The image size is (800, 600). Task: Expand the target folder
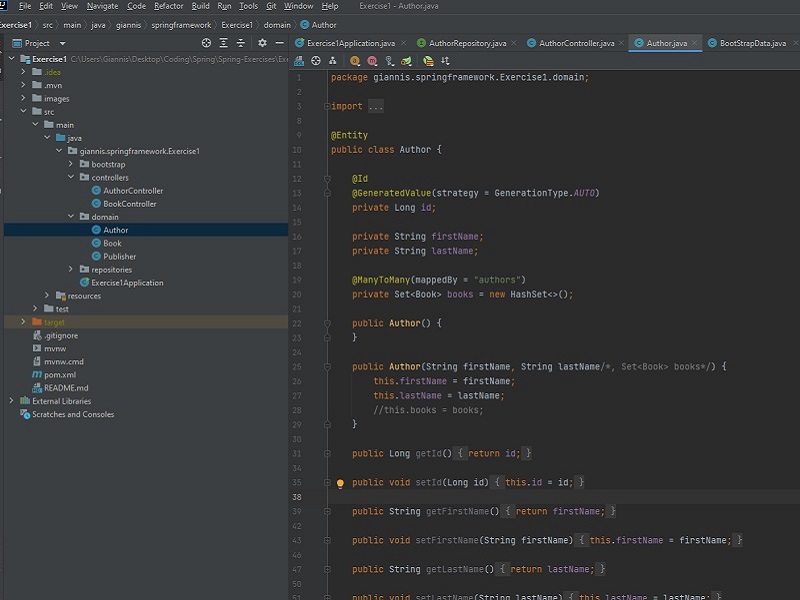pyautogui.click(x=23, y=322)
